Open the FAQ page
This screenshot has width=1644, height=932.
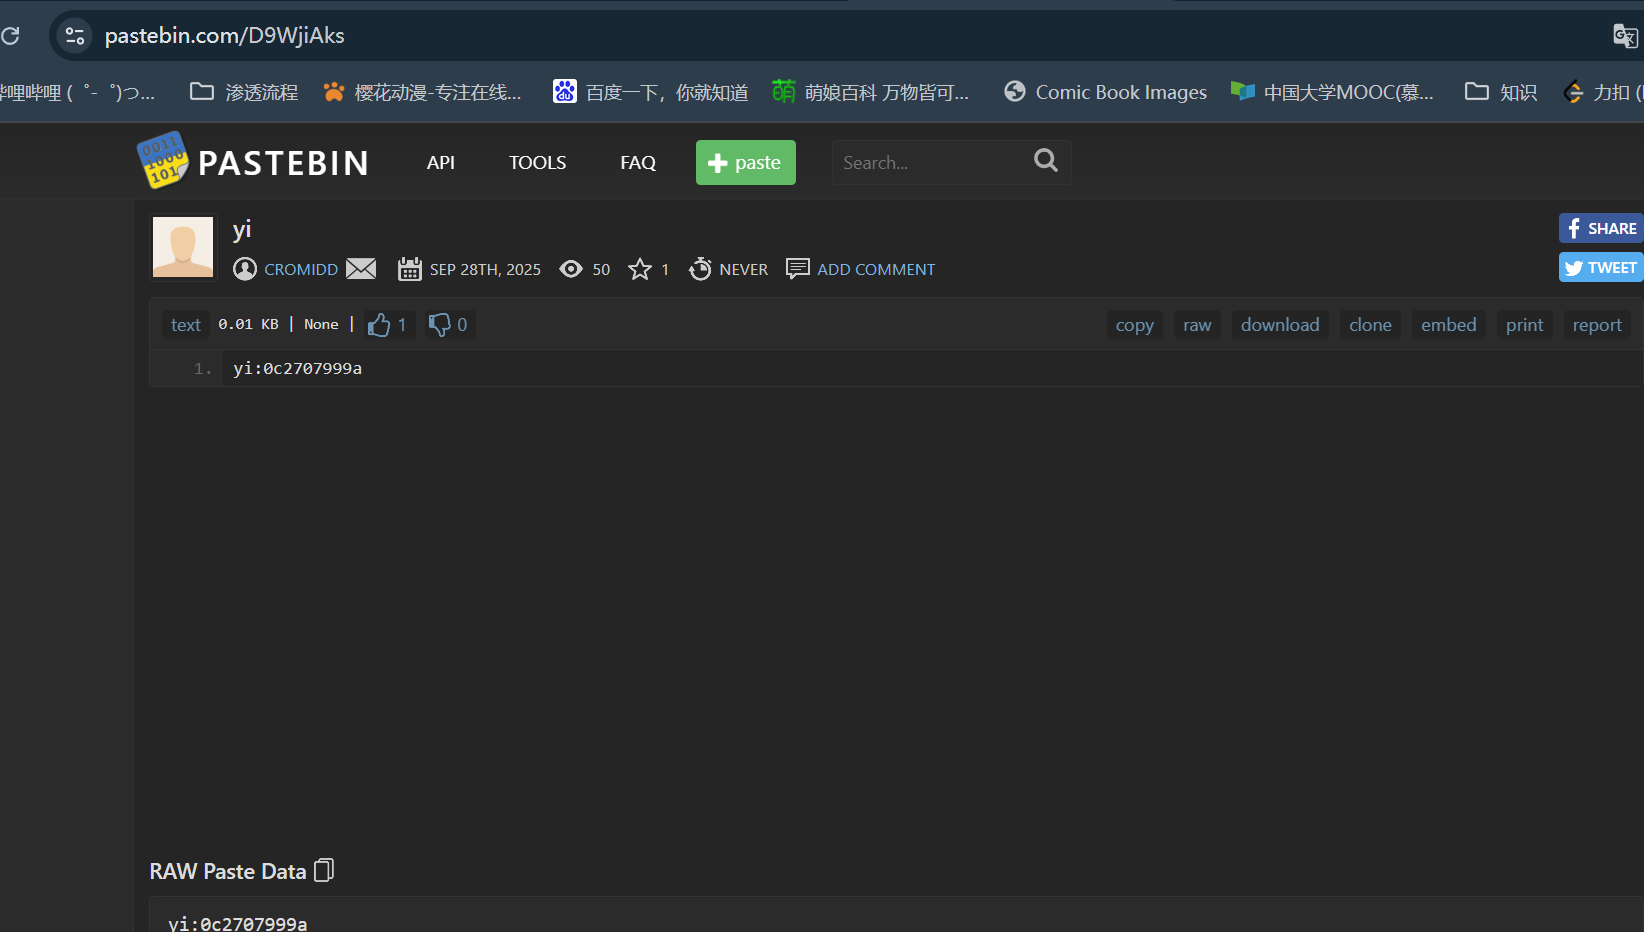click(x=638, y=162)
